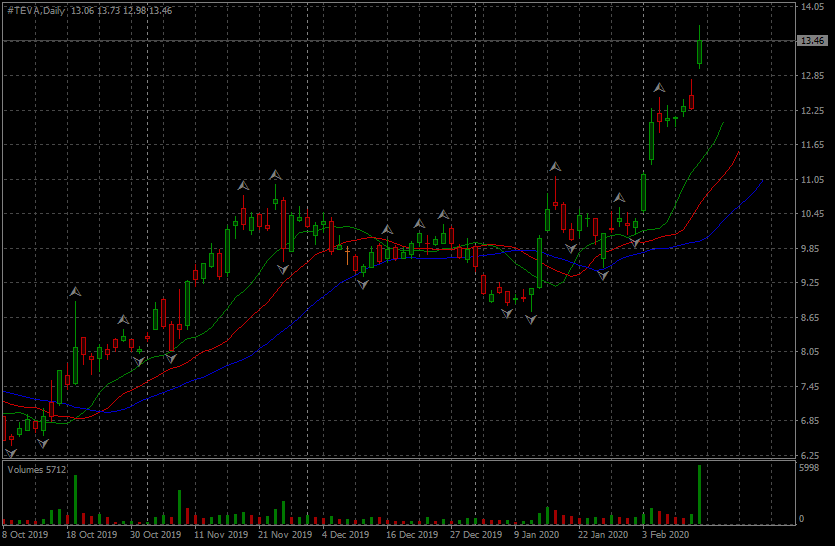Click the #TEVA,Daily chart title
Viewport: 835px width, 546px height.
click(x=35, y=10)
